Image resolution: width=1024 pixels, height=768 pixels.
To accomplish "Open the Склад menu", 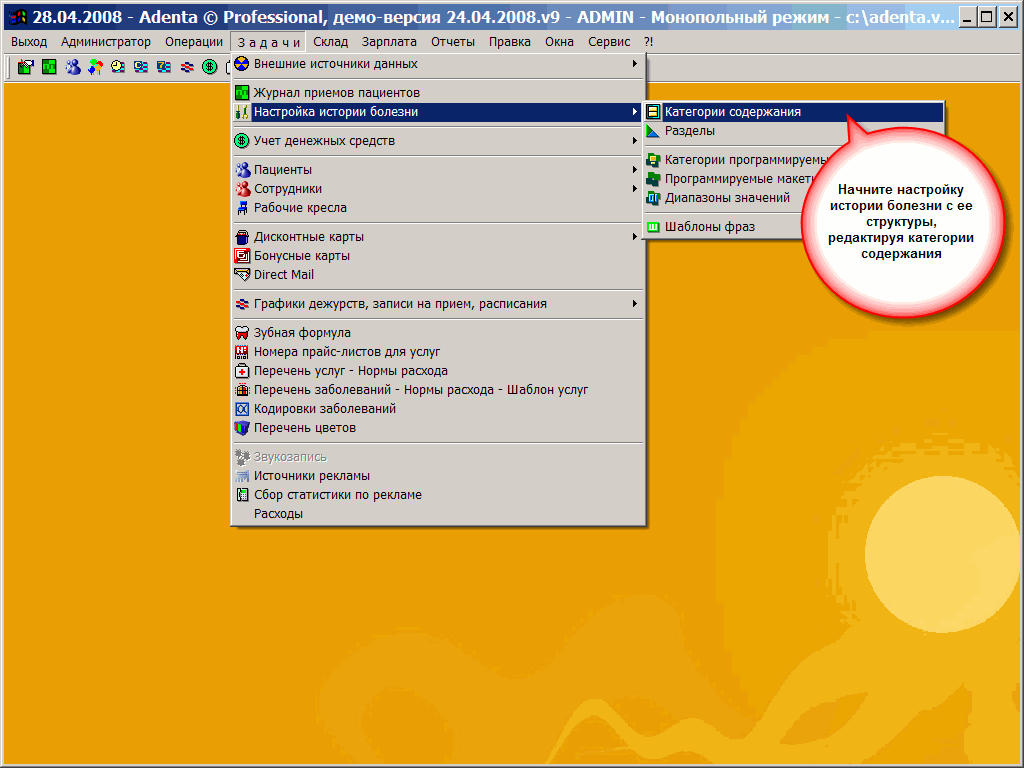I will click(330, 42).
